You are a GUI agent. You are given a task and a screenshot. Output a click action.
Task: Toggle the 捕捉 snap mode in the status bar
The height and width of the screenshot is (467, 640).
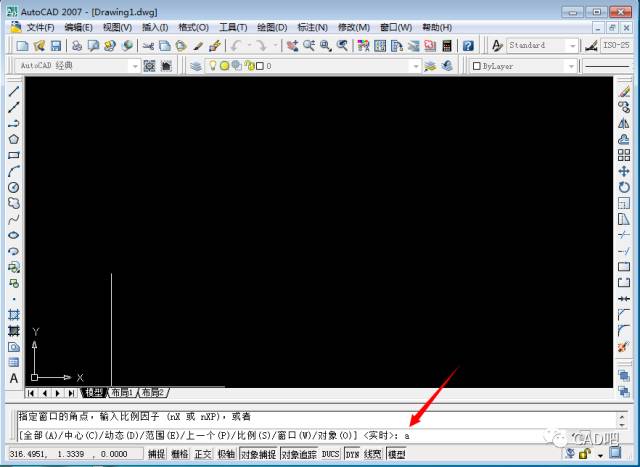[157, 454]
